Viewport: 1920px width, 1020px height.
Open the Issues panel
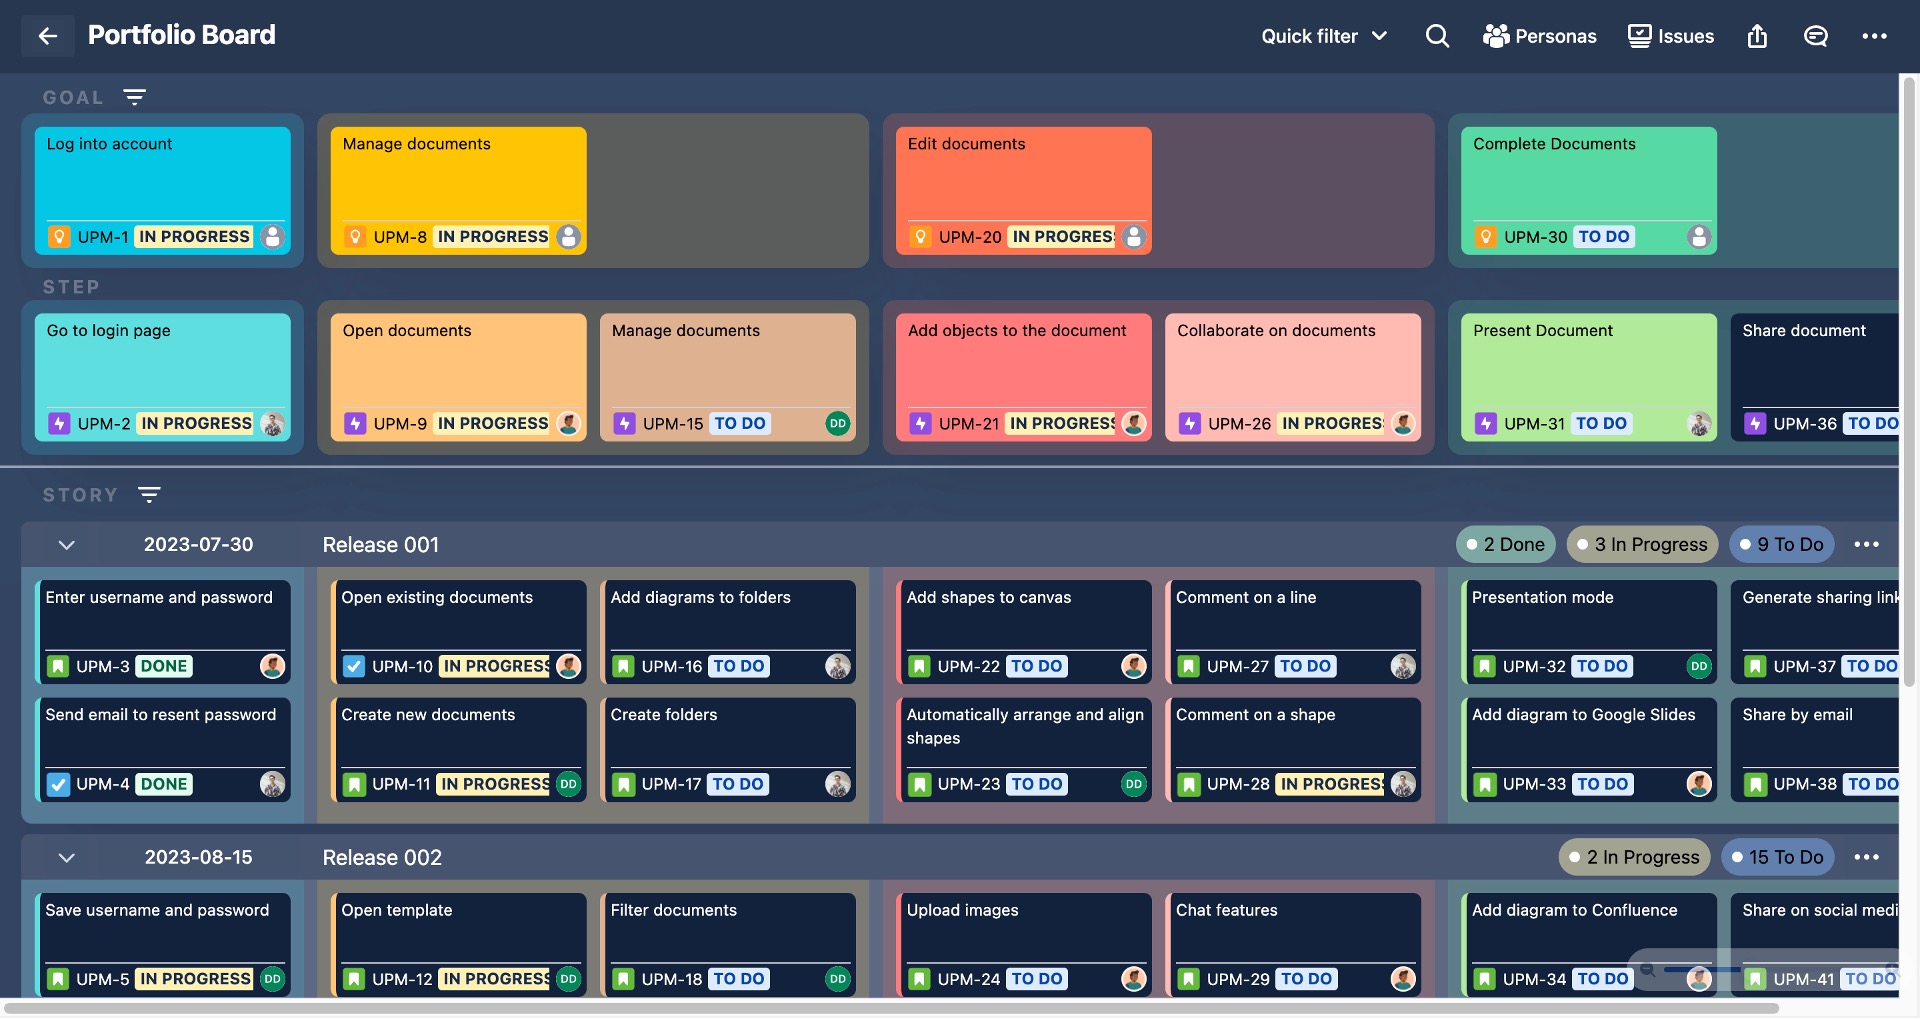1670,36
